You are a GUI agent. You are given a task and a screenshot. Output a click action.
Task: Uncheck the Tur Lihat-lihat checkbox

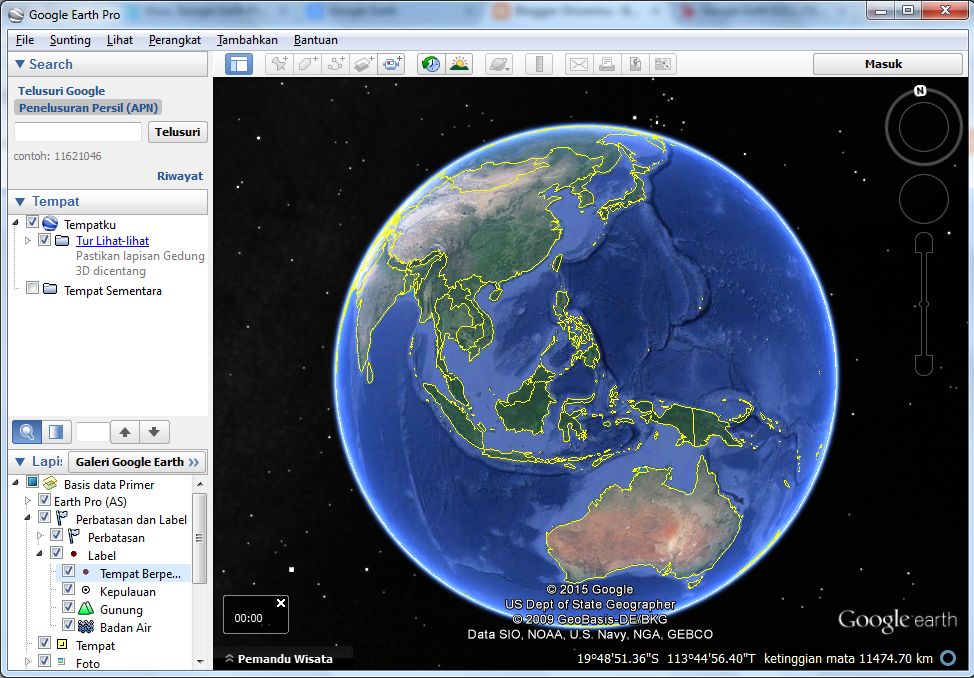click(44, 239)
